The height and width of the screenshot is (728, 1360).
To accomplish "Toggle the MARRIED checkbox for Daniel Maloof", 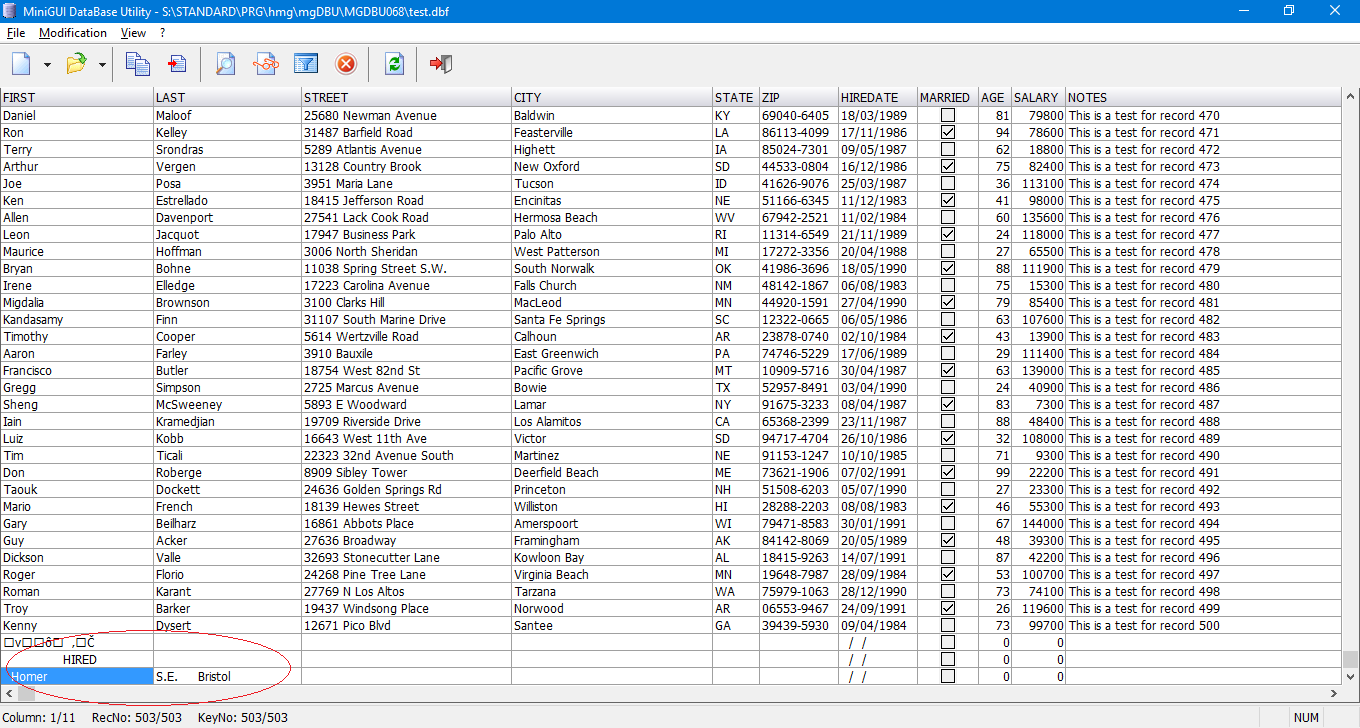I will coord(948,116).
